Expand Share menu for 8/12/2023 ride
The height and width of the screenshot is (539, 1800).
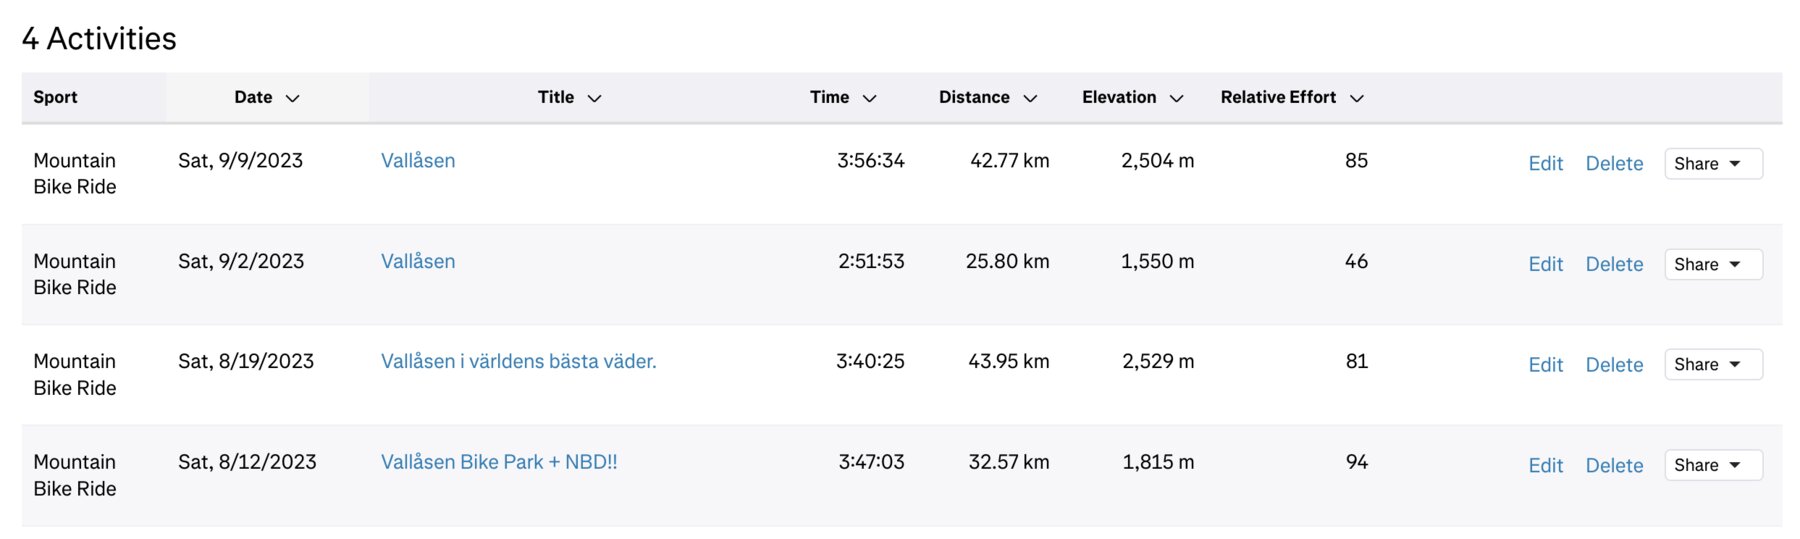1712,465
